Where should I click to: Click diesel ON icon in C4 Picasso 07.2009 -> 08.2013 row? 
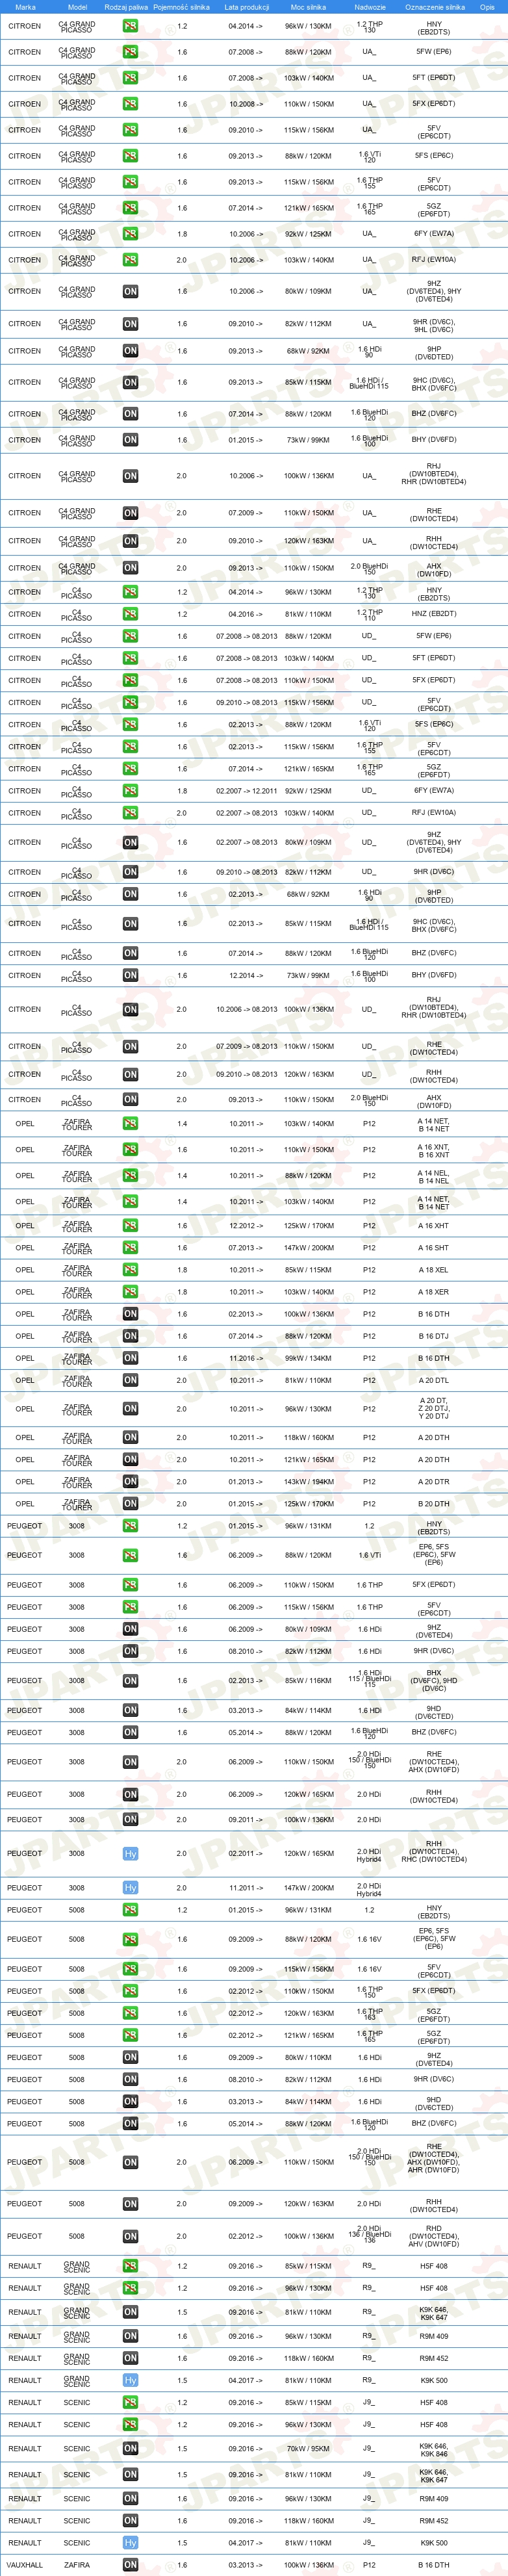(x=130, y=1047)
